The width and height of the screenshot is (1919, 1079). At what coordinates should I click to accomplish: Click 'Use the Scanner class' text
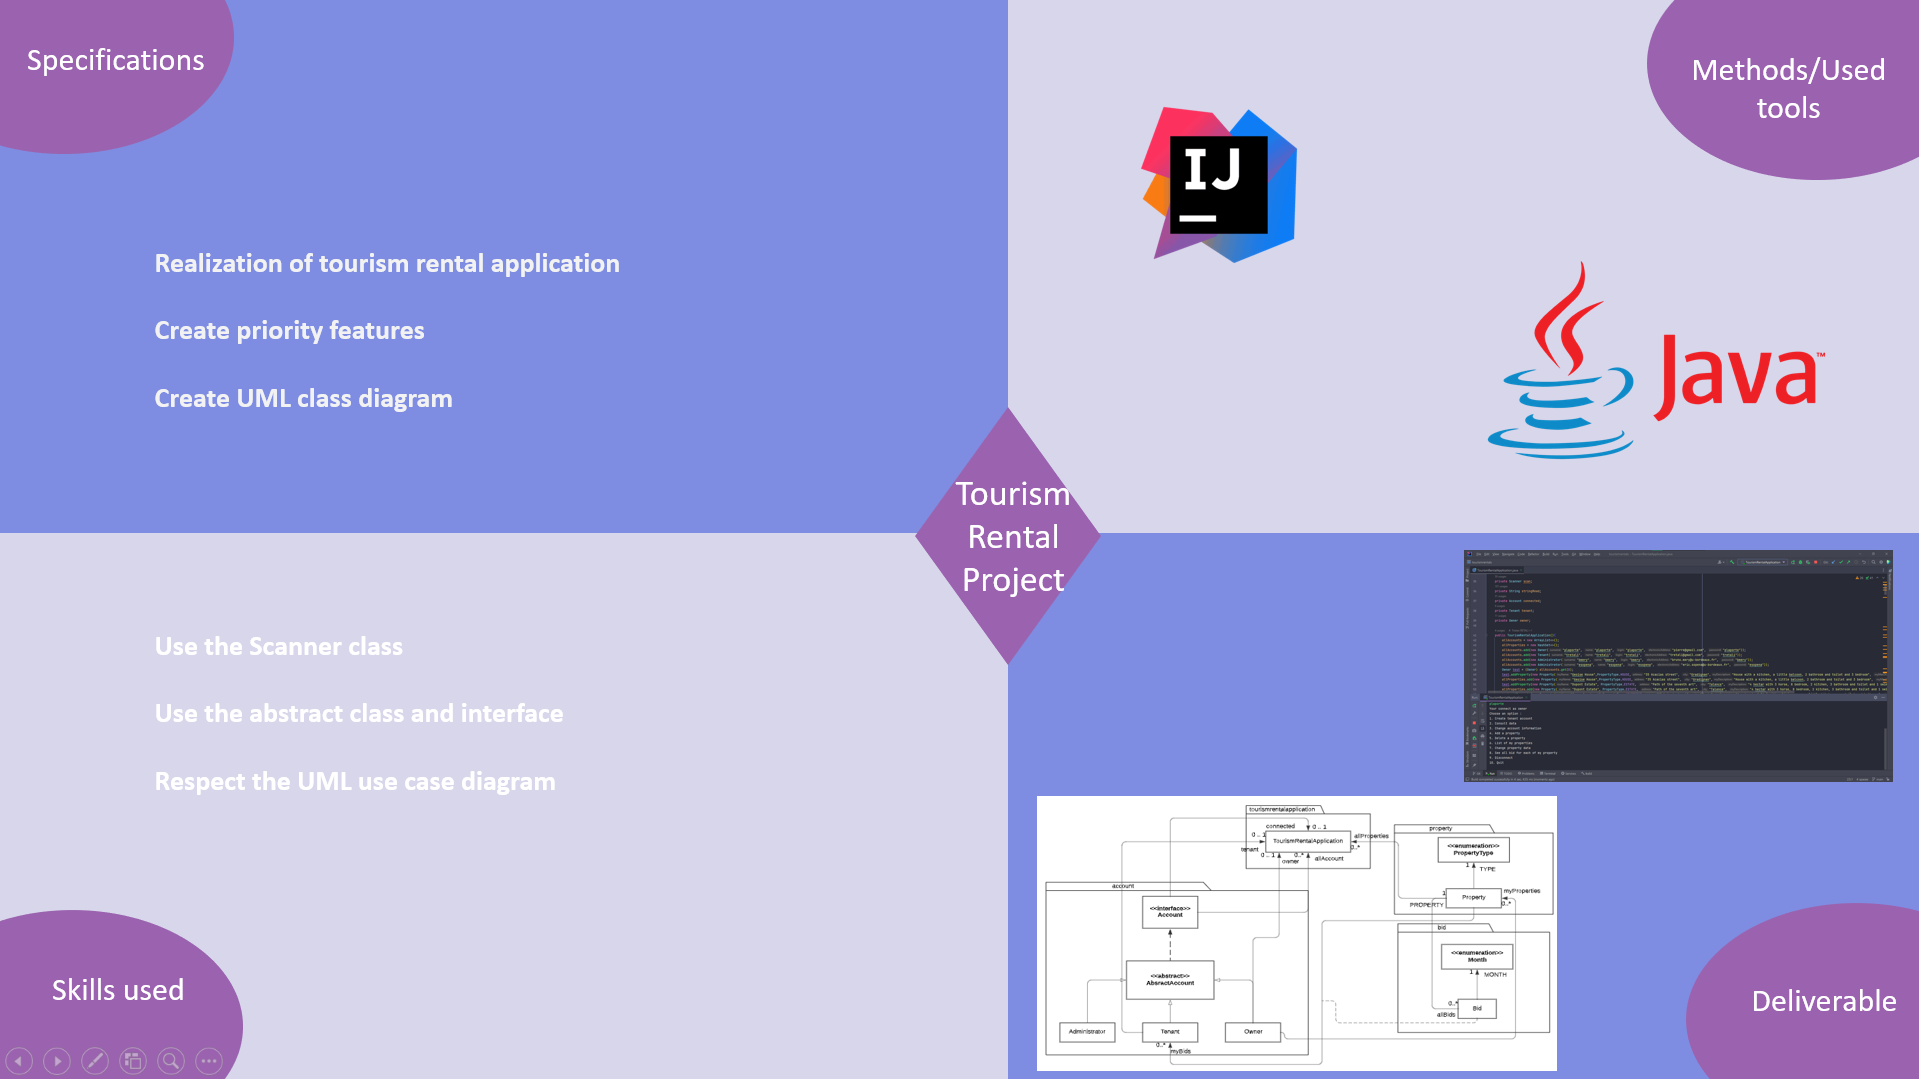point(278,646)
